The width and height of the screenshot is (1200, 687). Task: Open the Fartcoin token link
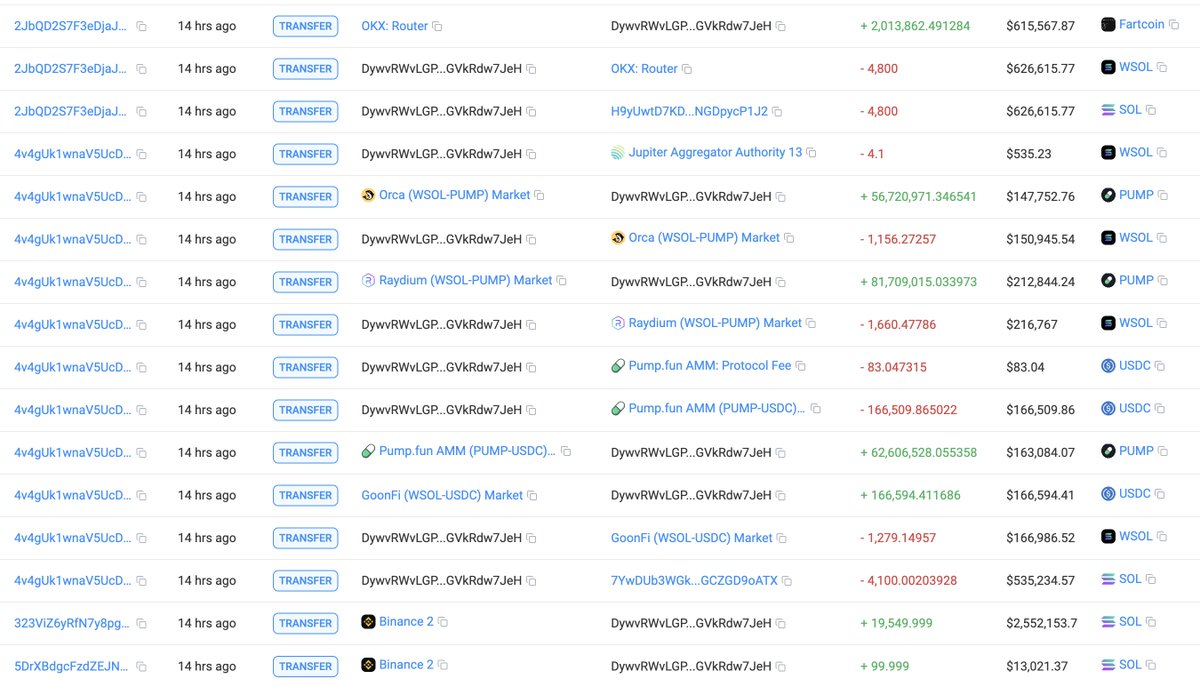[1141, 25]
